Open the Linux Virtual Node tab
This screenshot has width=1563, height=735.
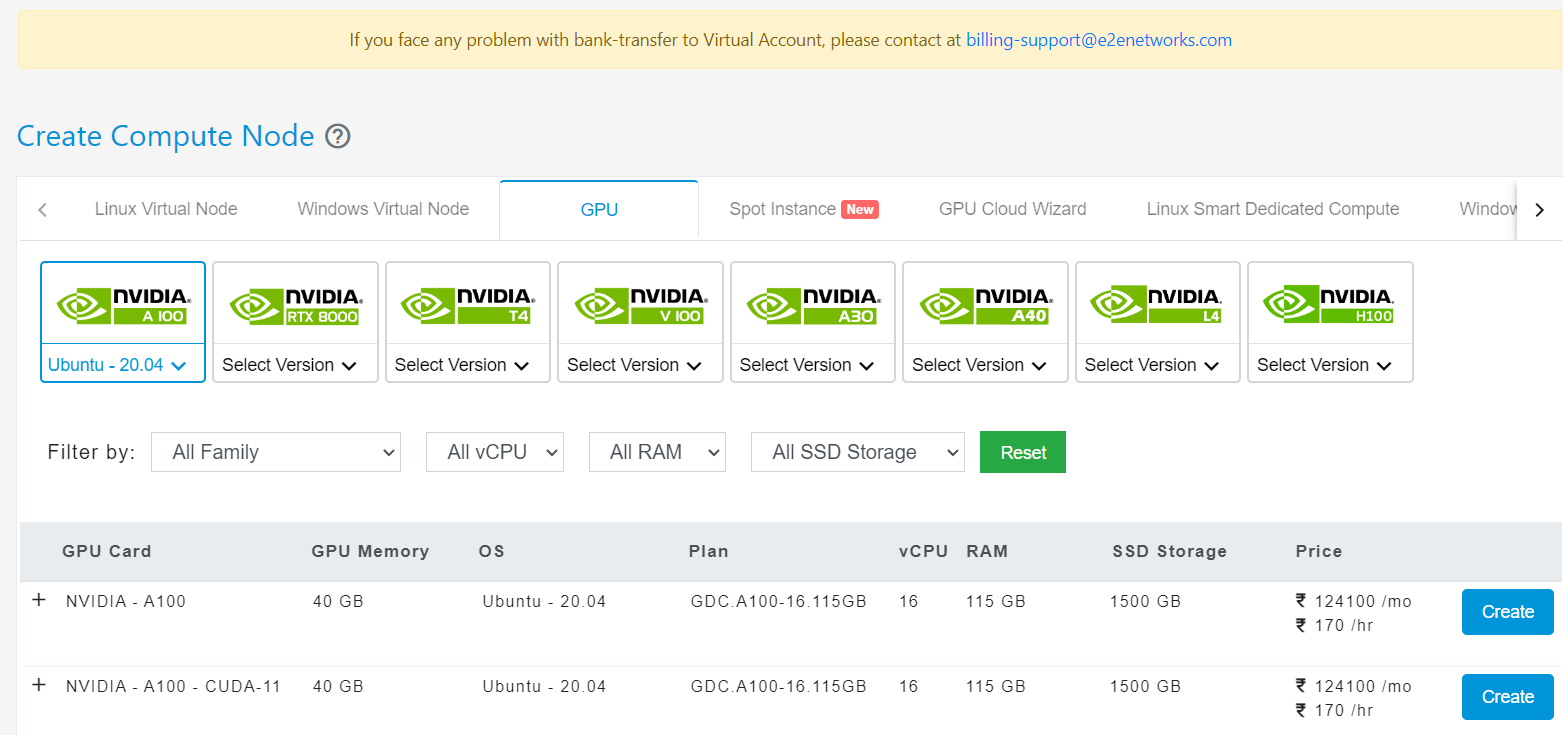(x=166, y=209)
